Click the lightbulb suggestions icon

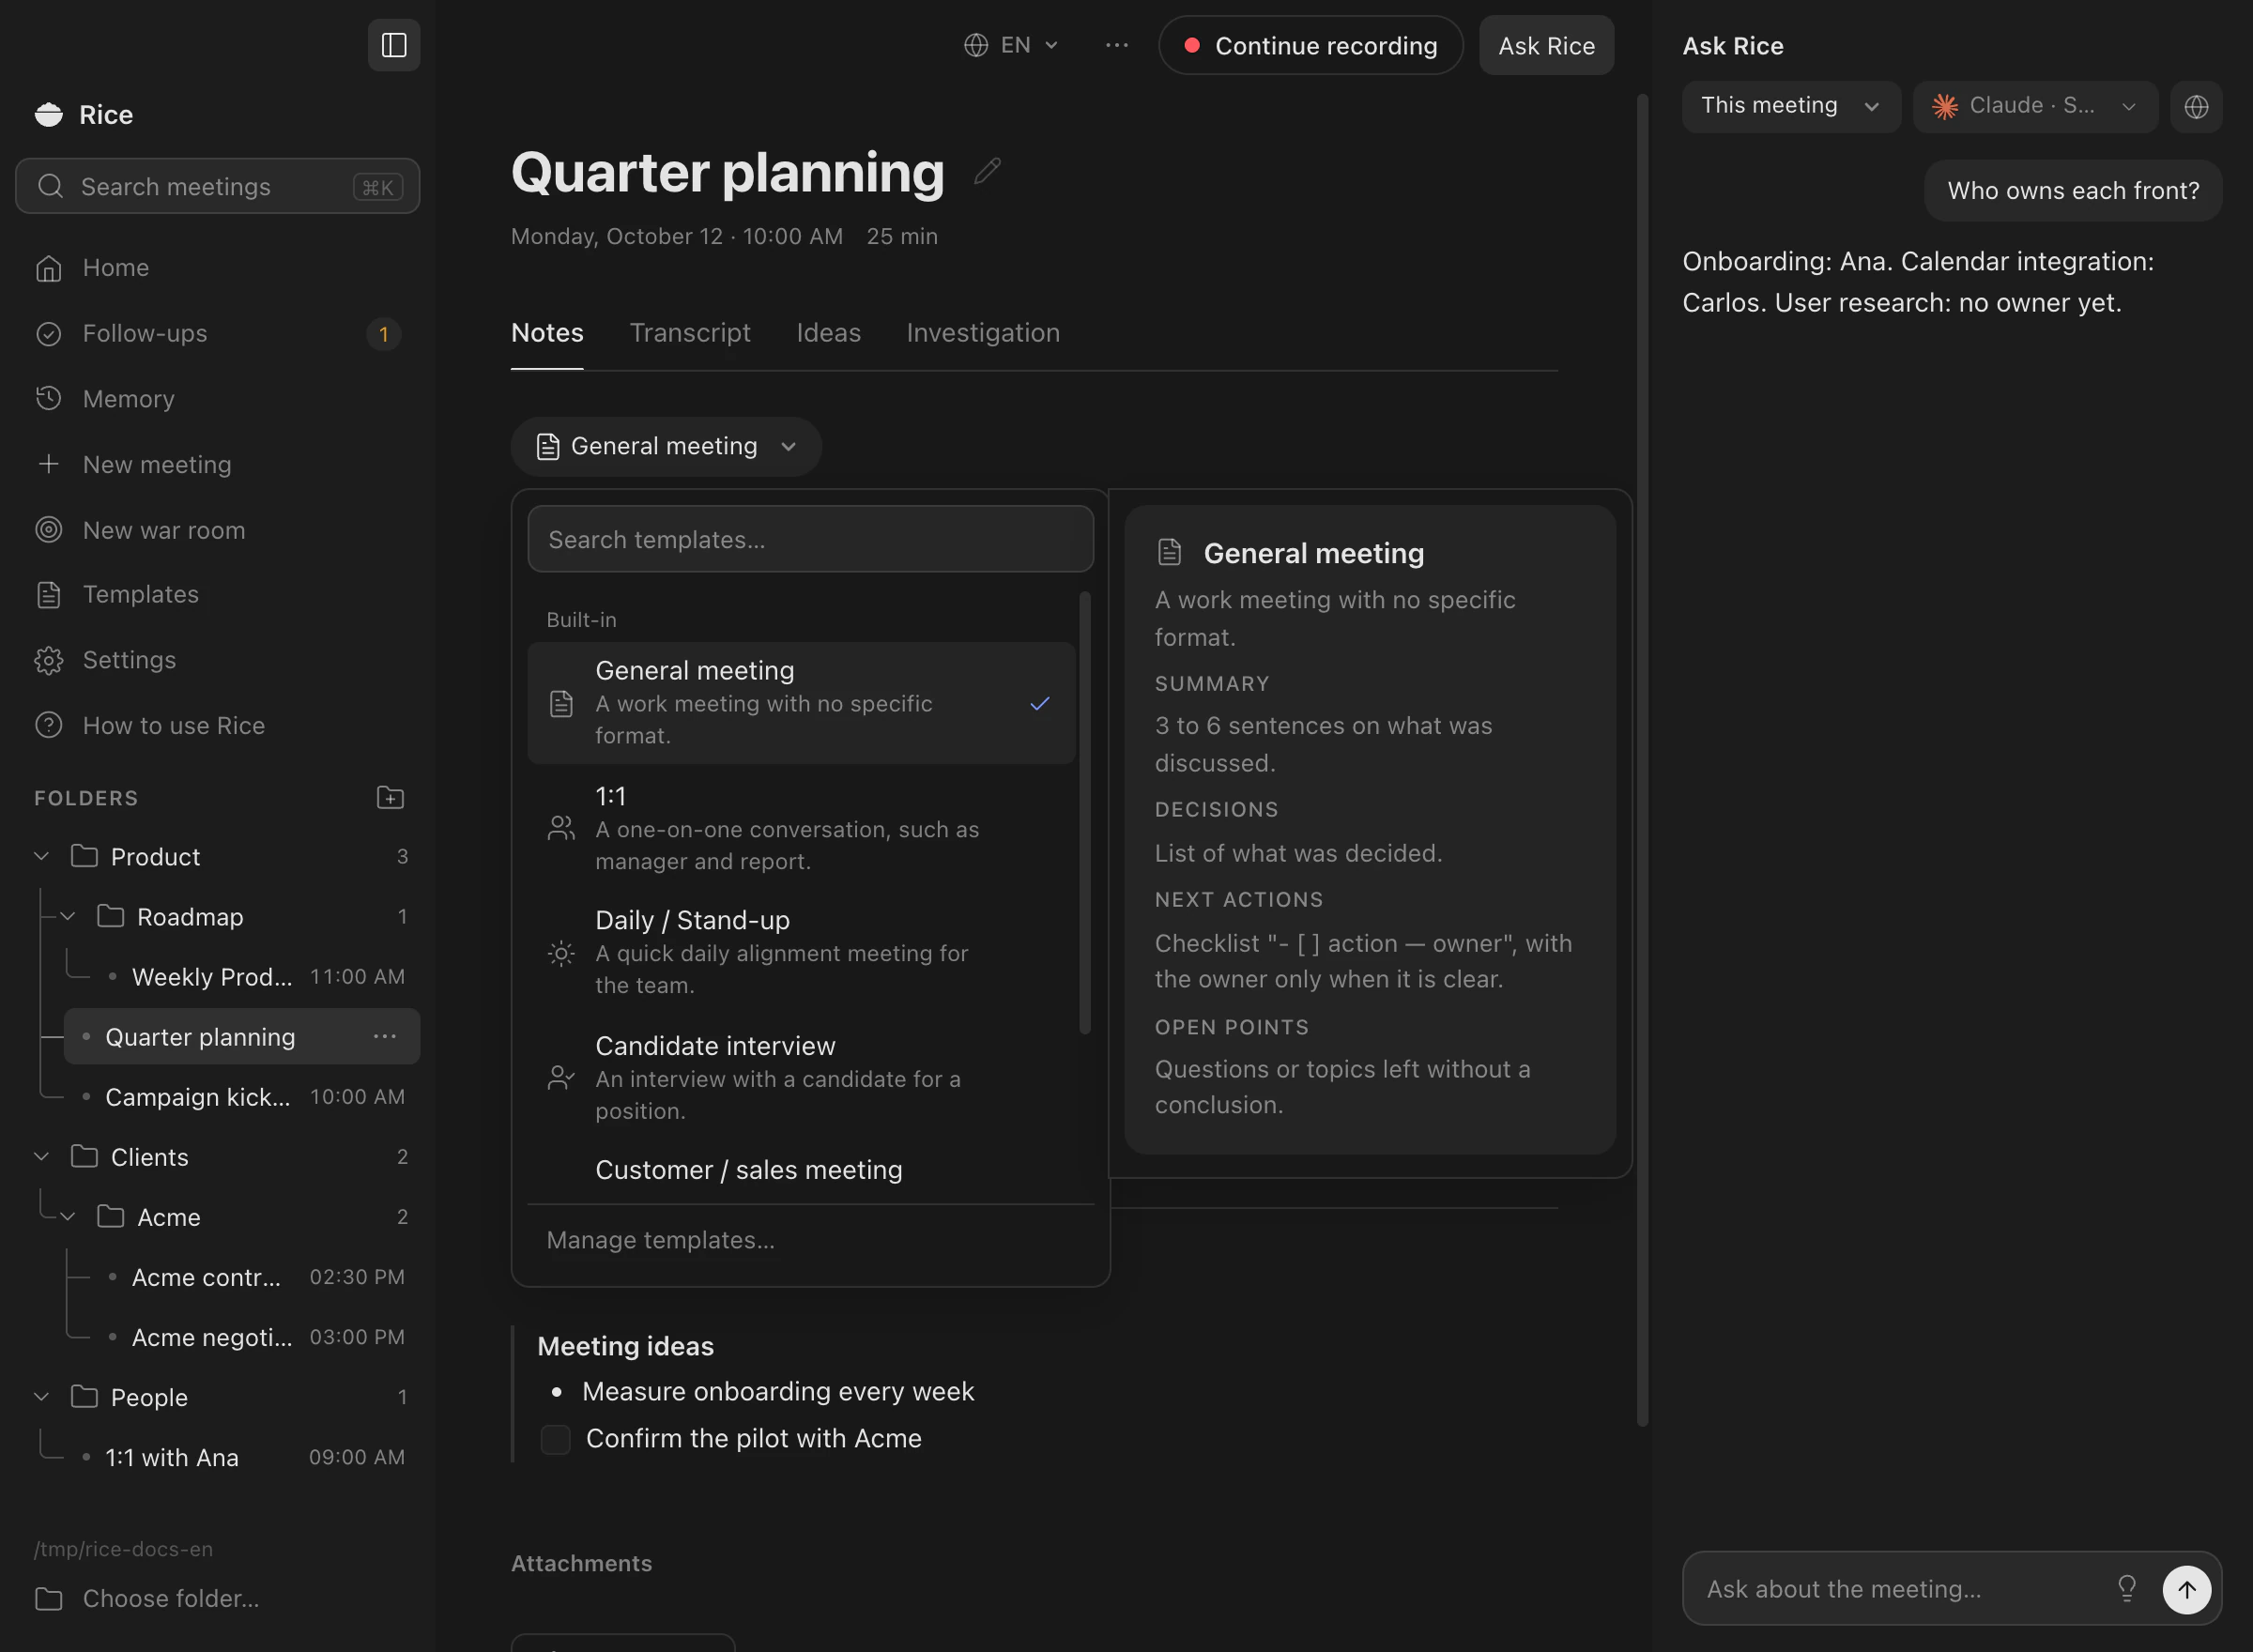click(x=2126, y=1588)
